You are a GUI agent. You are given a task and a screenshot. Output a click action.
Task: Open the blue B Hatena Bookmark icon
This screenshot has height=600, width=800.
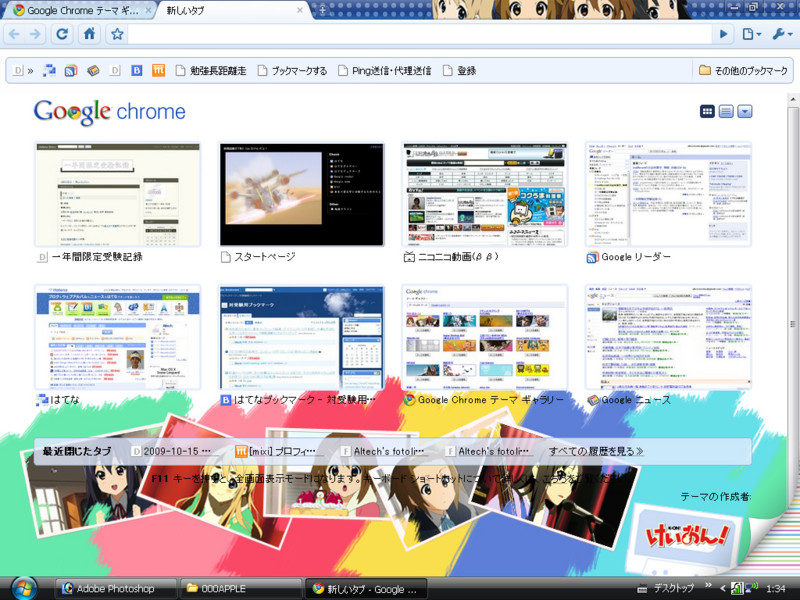pyautogui.click(x=137, y=70)
